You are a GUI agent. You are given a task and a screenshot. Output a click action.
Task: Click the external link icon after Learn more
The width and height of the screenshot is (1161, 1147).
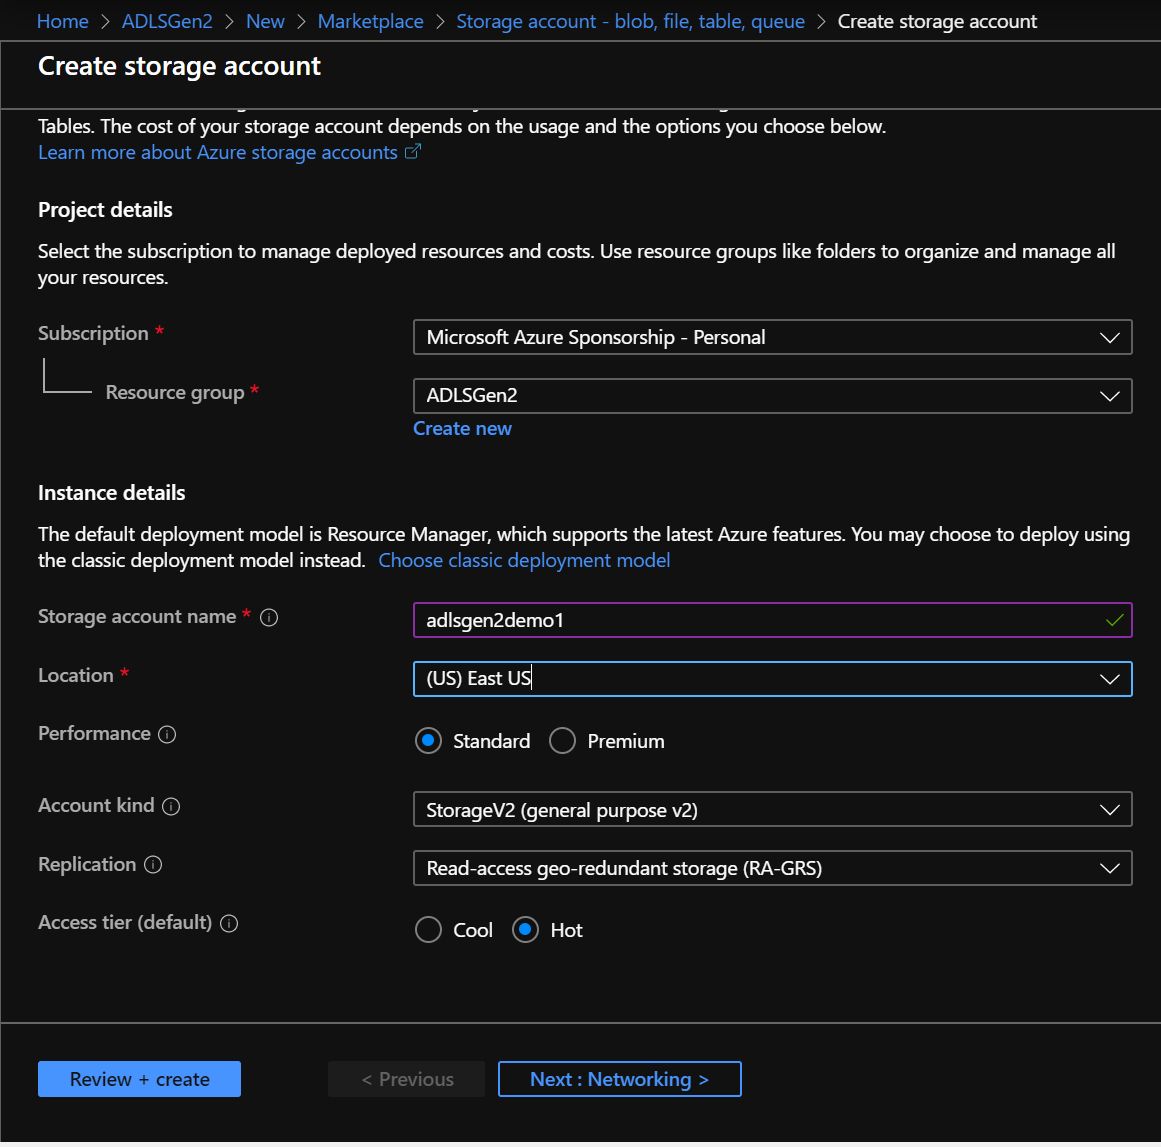412,152
